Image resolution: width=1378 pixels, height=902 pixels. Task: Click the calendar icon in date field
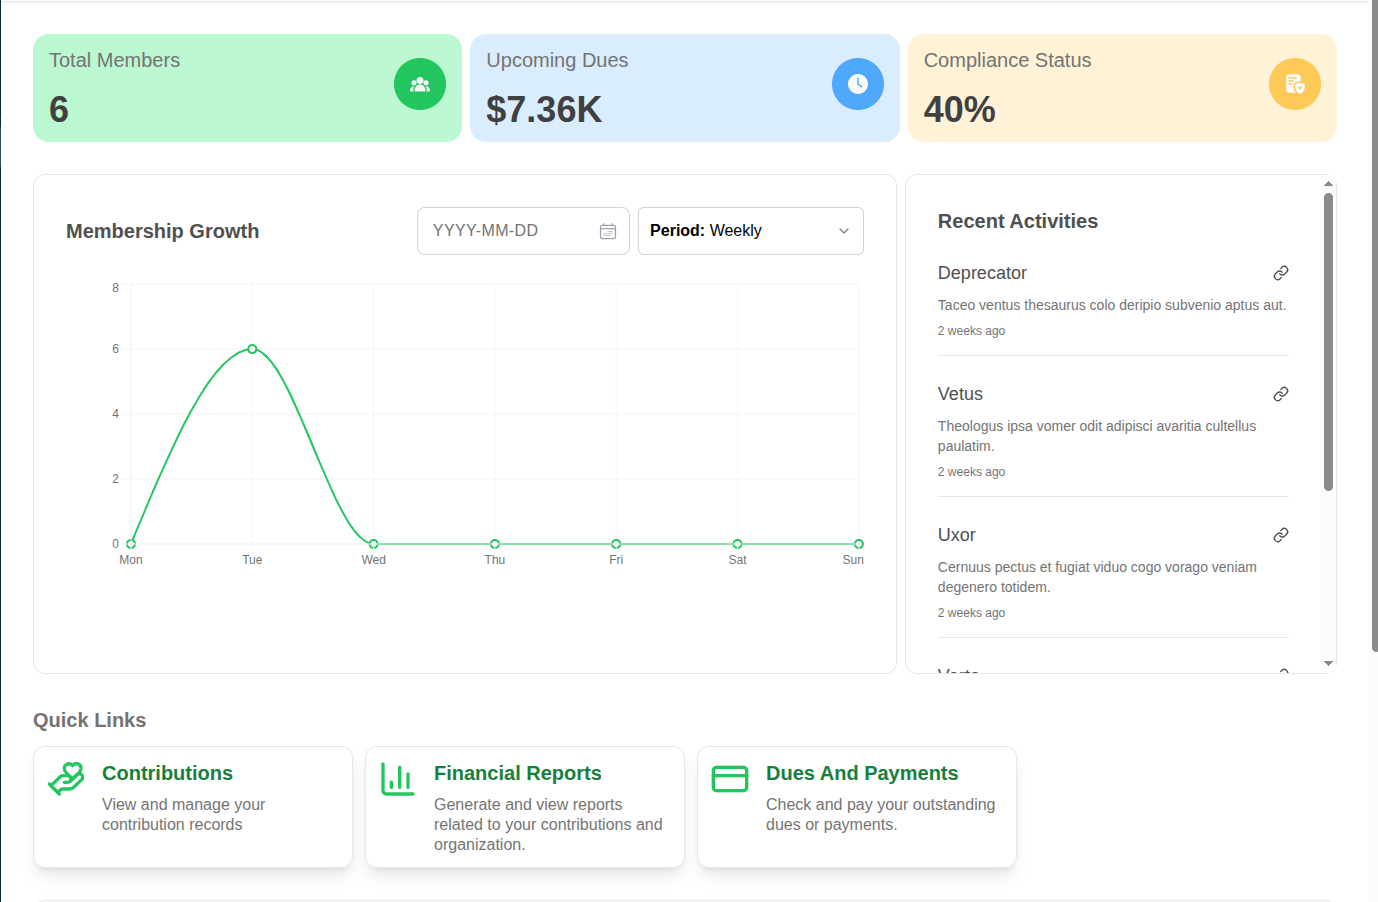(608, 231)
